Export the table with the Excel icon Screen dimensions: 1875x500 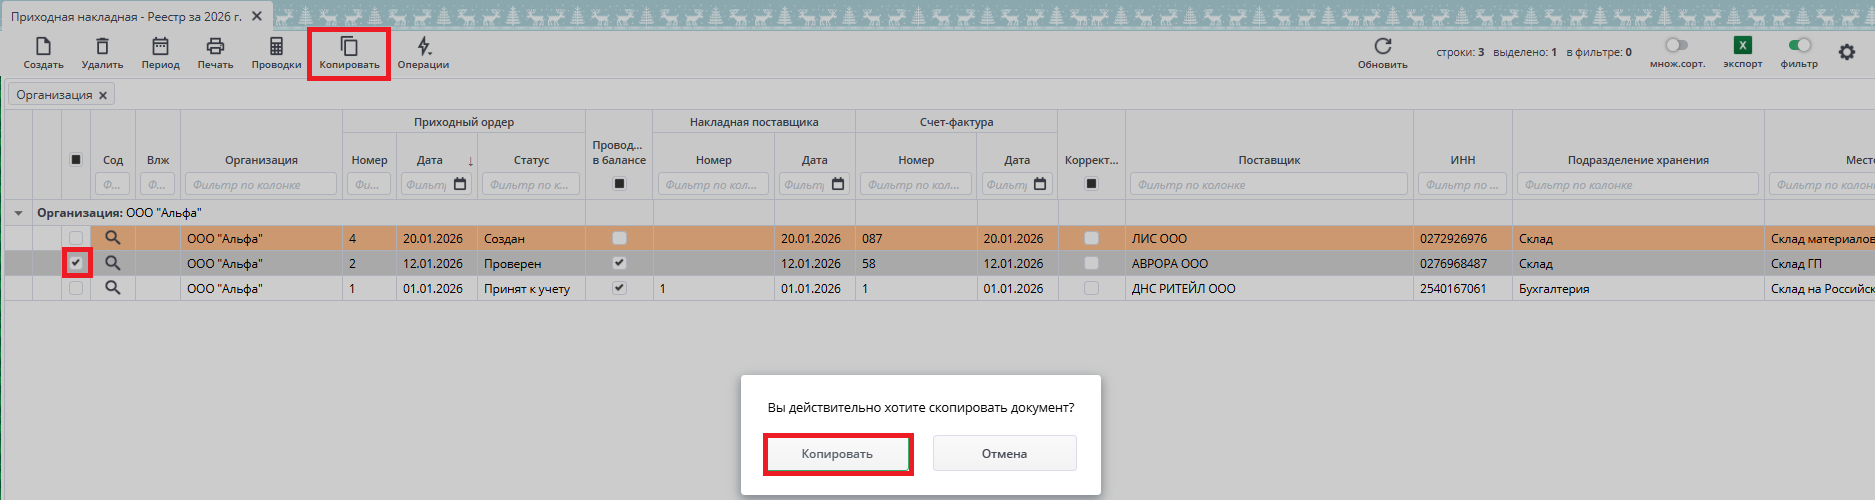(1742, 45)
